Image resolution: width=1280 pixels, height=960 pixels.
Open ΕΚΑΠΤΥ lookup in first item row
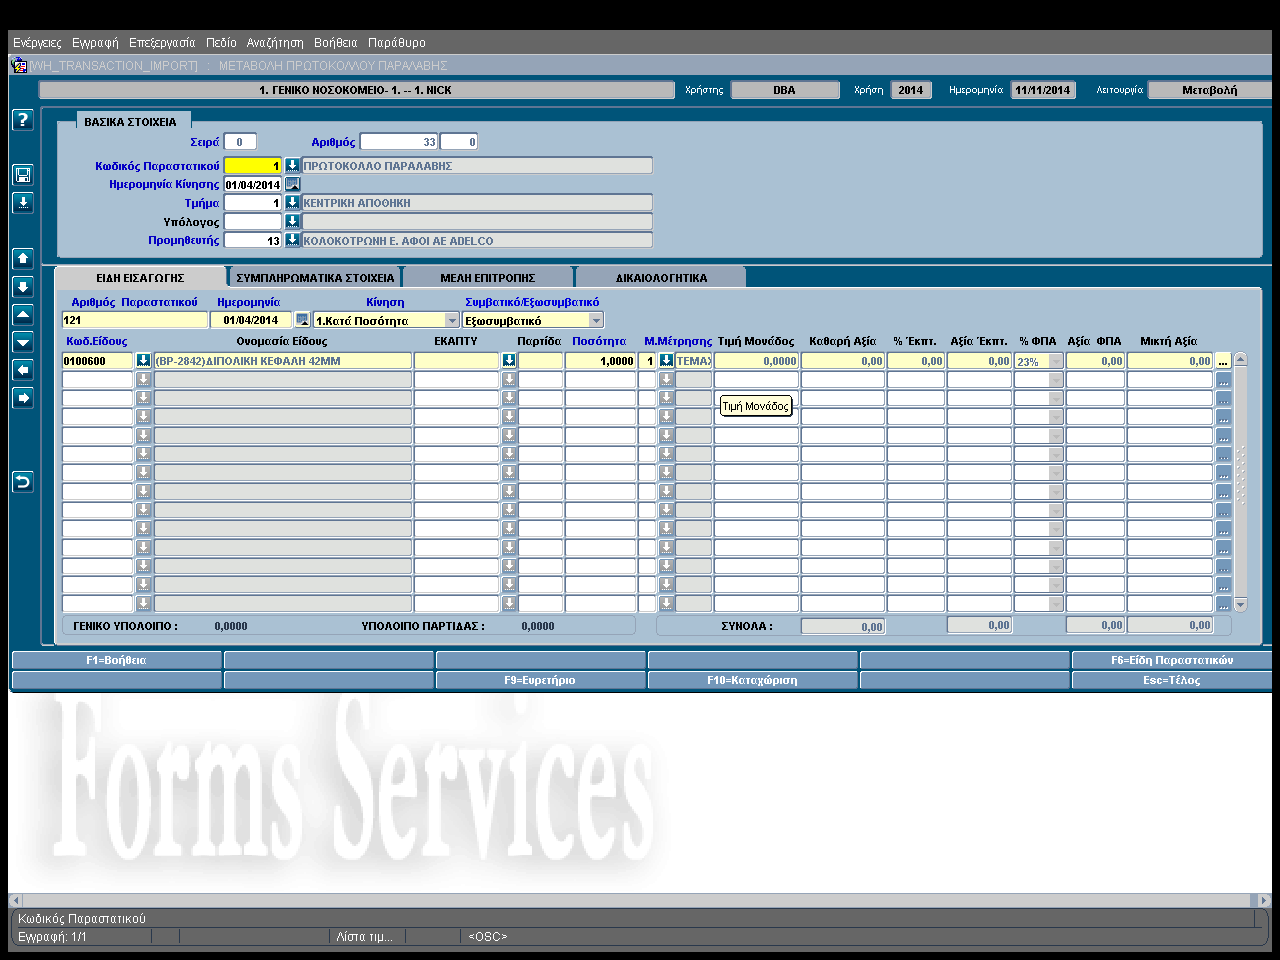click(x=509, y=360)
